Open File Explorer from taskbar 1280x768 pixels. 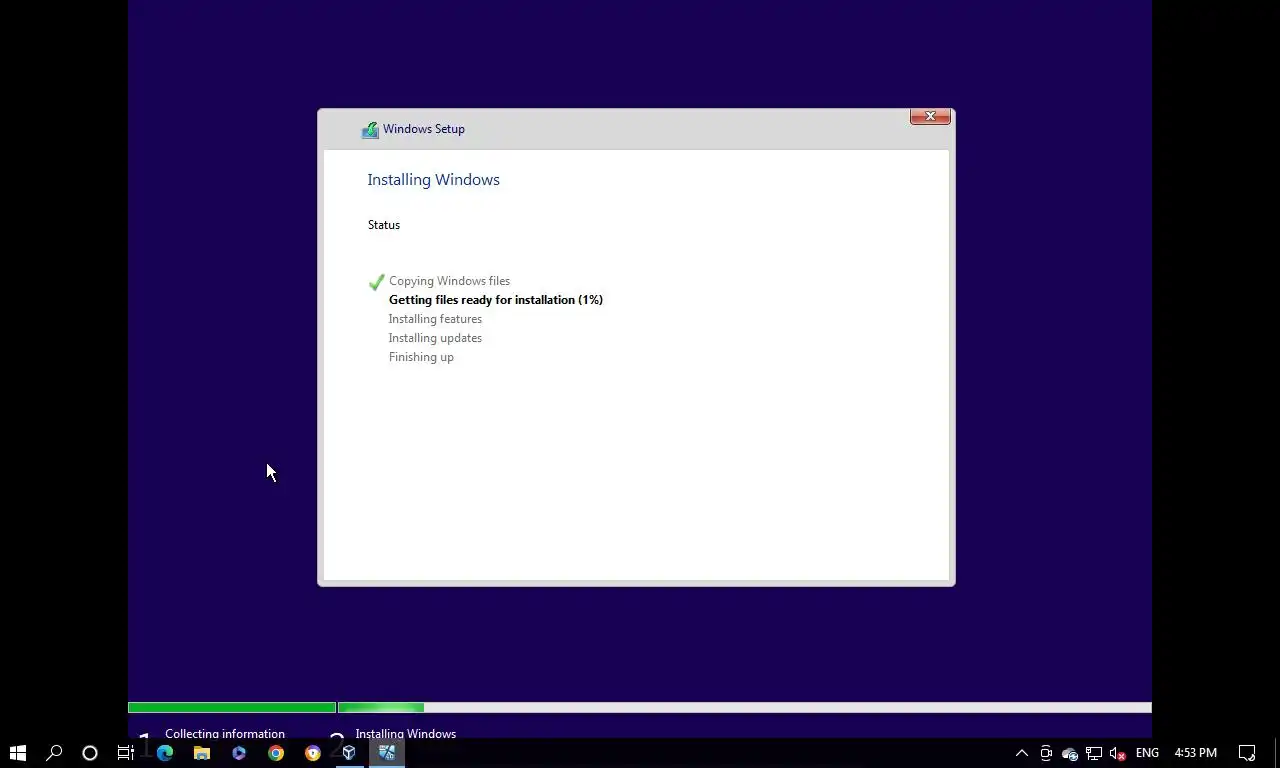click(202, 753)
